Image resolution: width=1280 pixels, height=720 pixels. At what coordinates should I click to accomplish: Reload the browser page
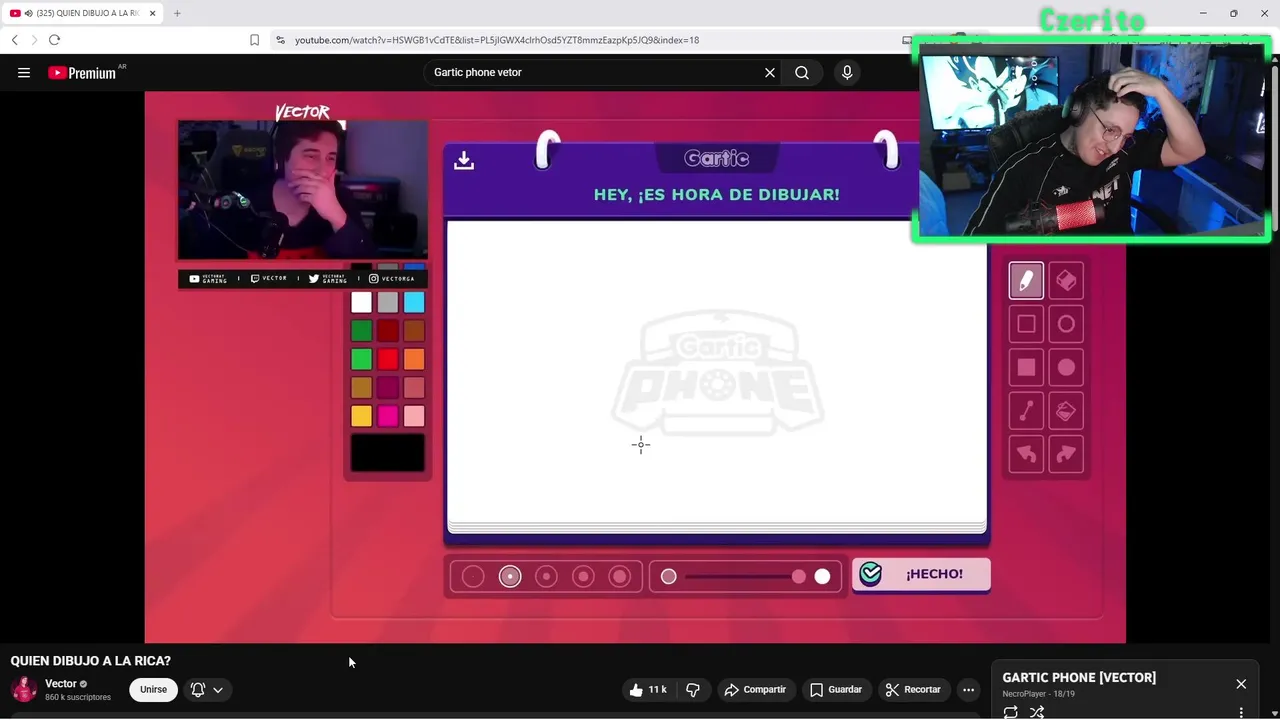(x=54, y=40)
